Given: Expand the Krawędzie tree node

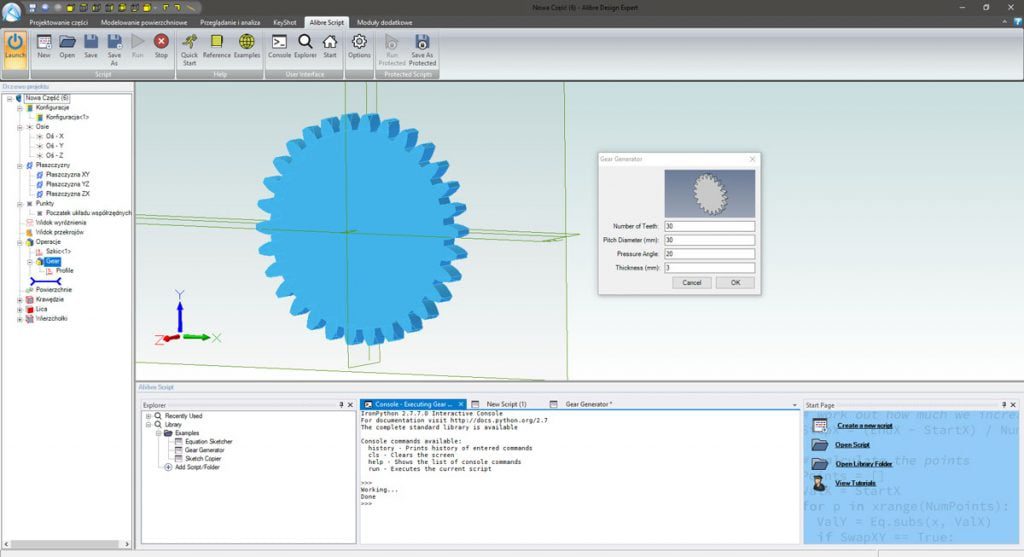Looking at the screenshot, I should pyautogui.click(x=19, y=299).
